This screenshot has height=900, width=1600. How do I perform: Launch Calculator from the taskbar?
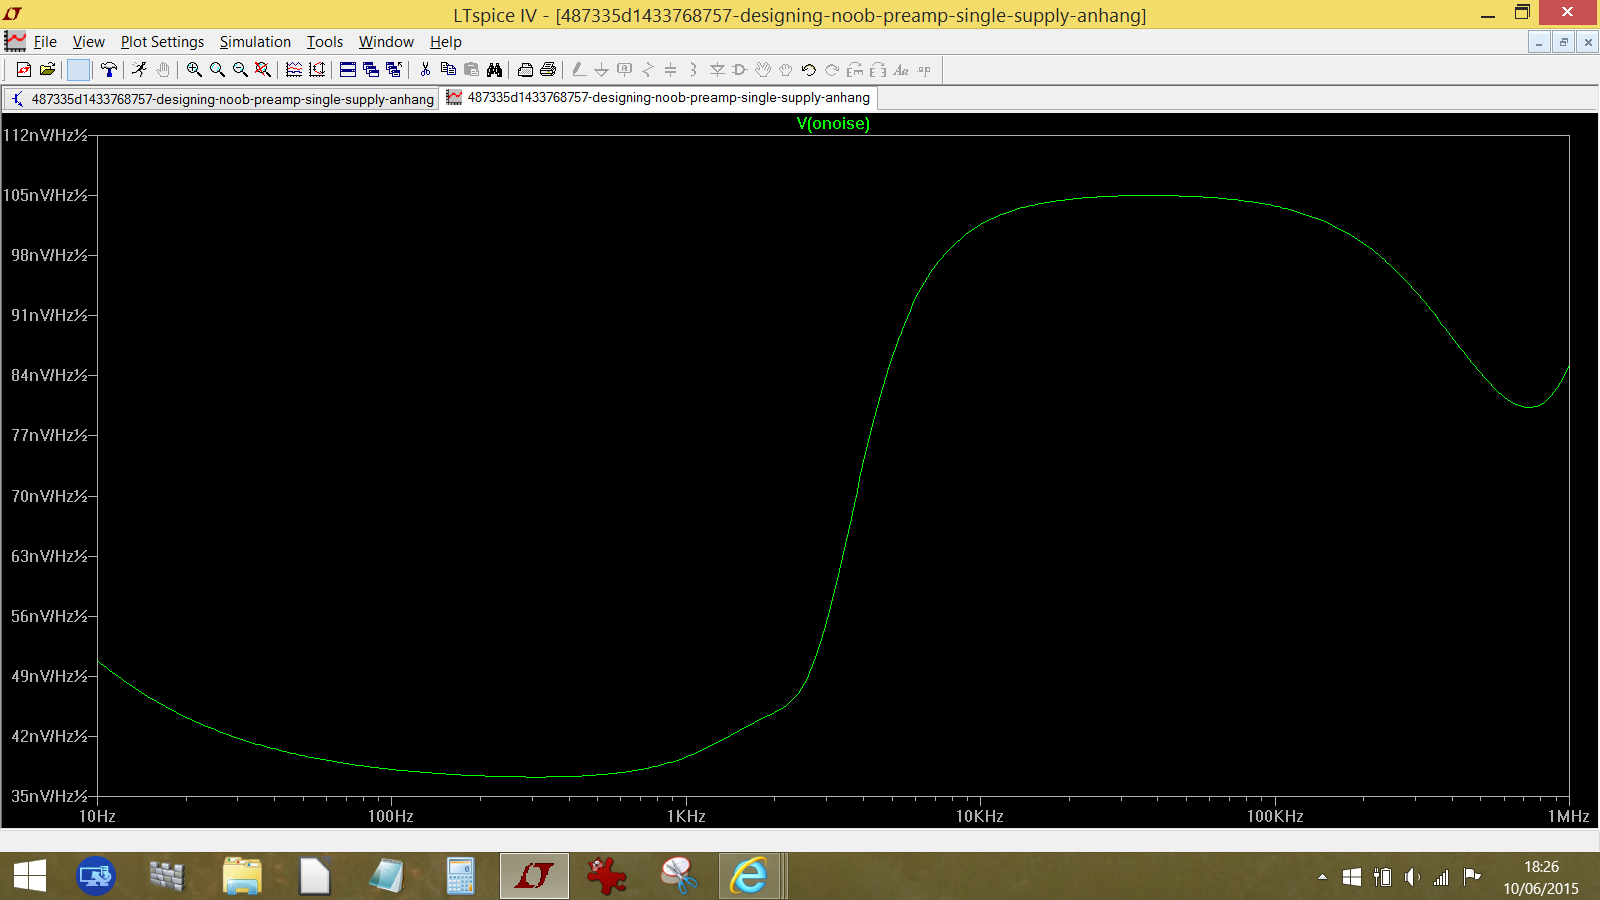click(x=460, y=876)
